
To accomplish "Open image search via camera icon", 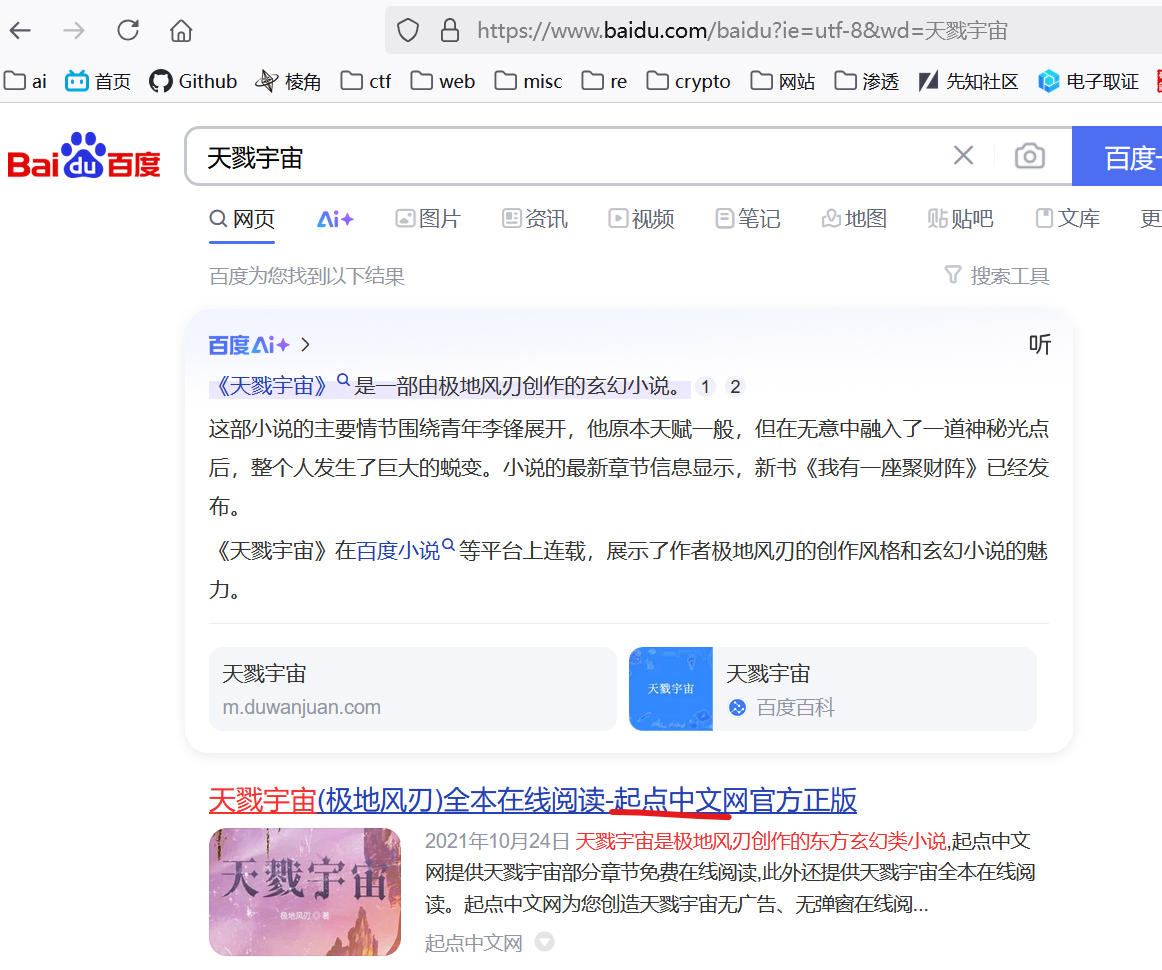I will 1029,156.
